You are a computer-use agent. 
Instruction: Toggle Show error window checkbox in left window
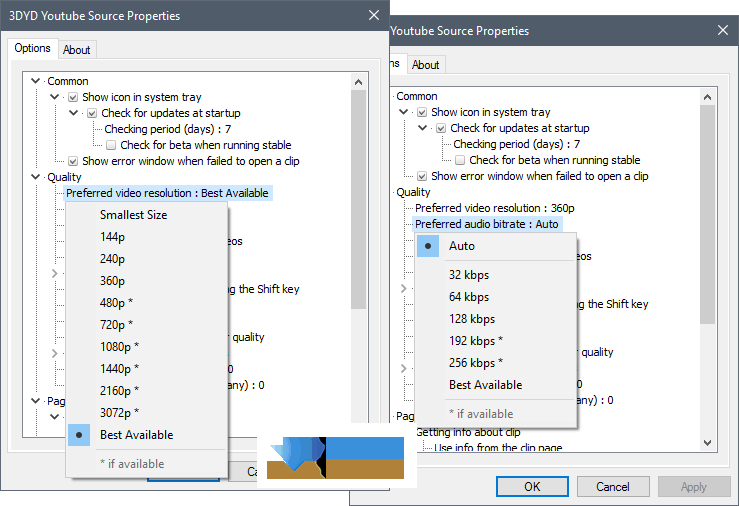pyautogui.click(x=73, y=161)
